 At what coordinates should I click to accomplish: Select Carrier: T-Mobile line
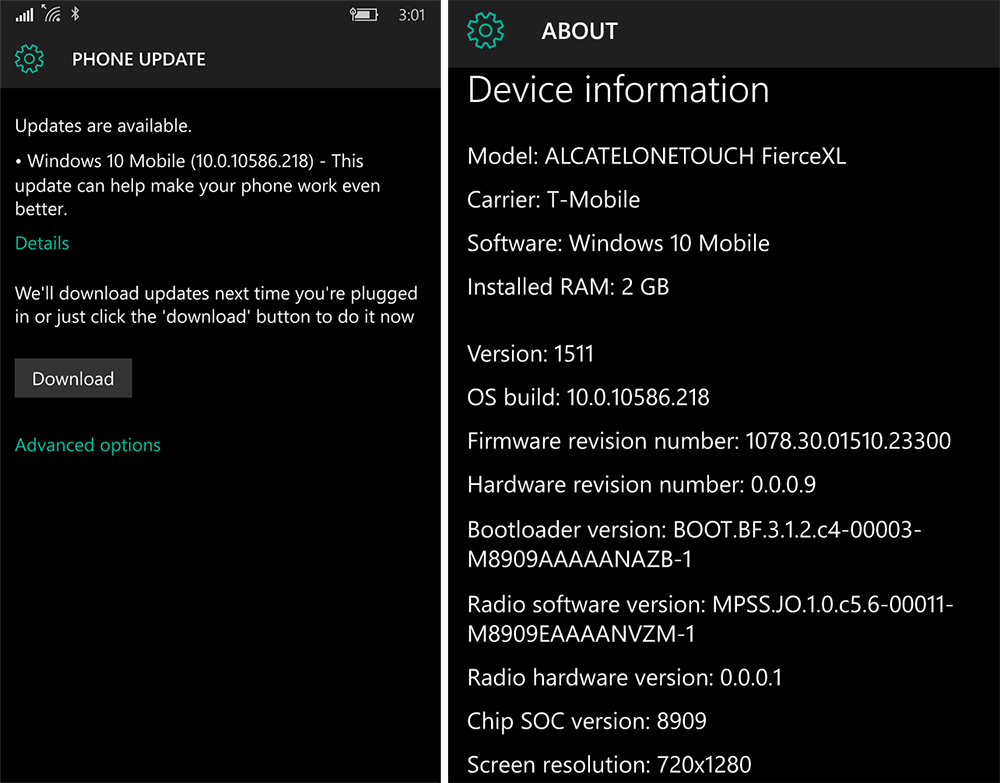554,200
